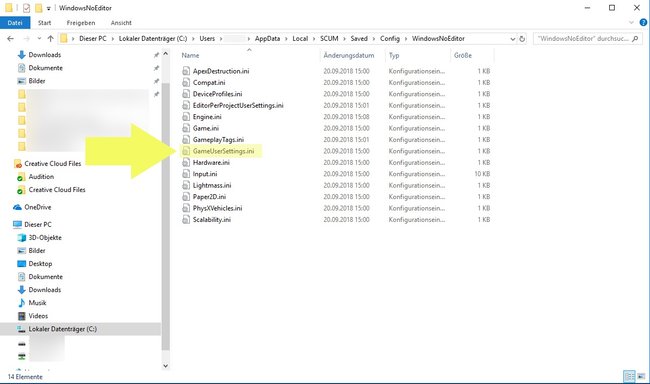The image size is (650, 384).
Task: Sort by Typ column header
Action: point(394,55)
